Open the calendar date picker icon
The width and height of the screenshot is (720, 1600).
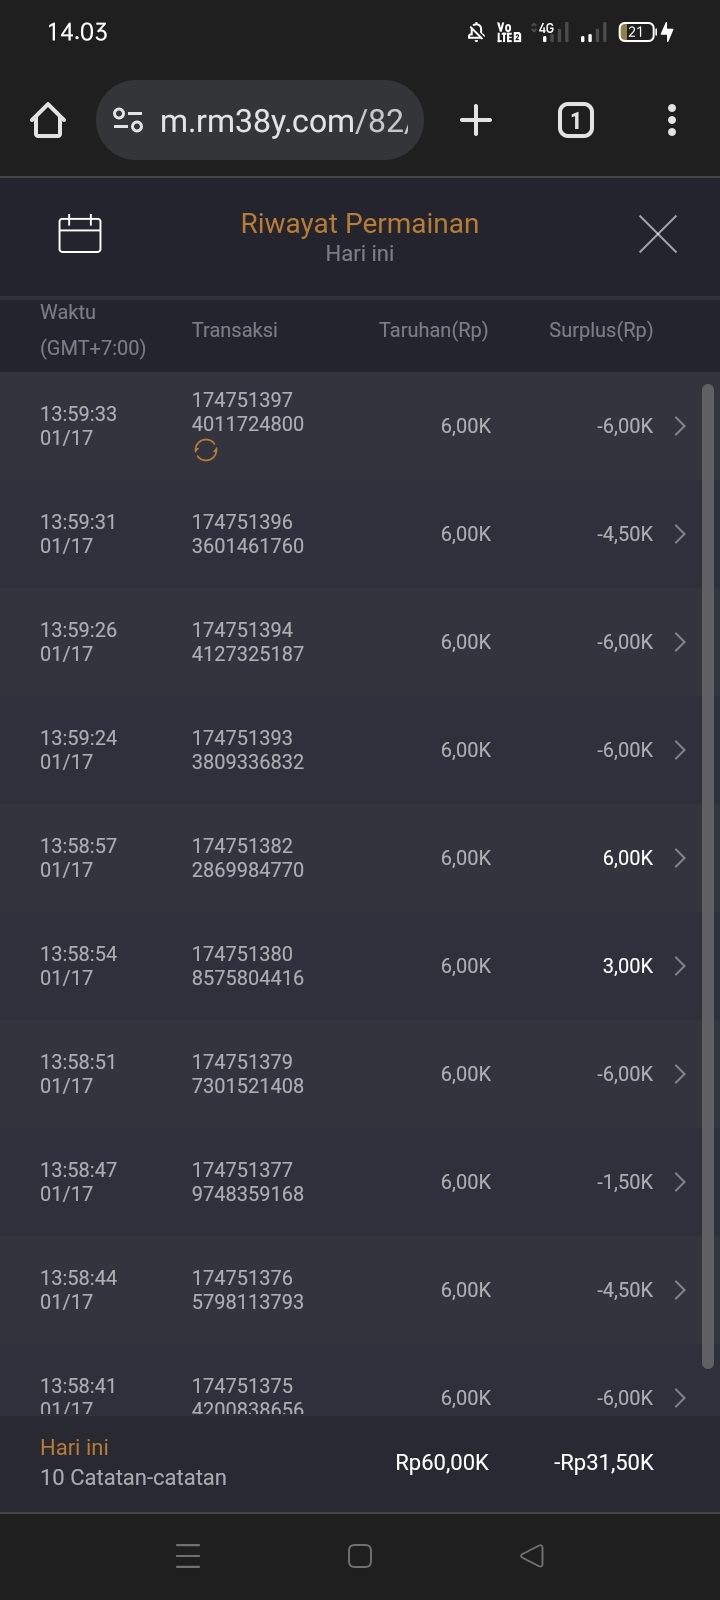[x=80, y=234]
